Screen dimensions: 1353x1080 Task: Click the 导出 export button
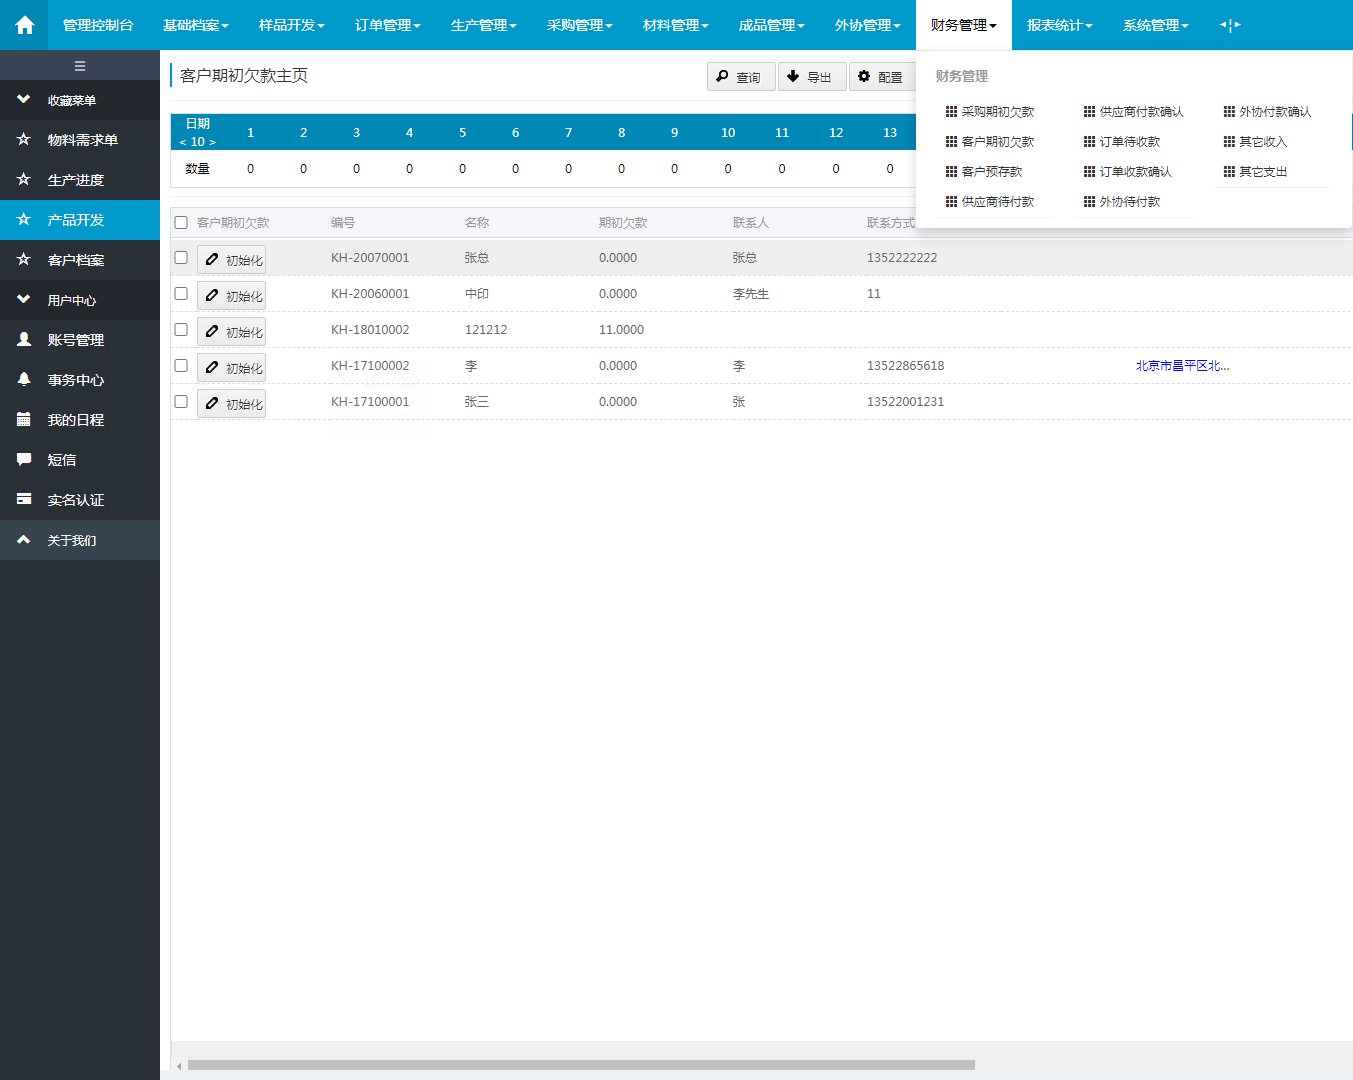(811, 77)
